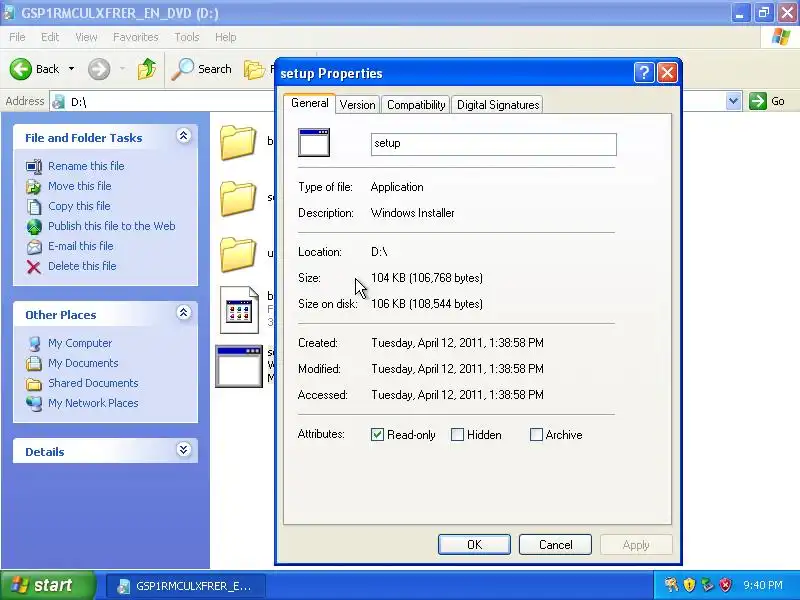
Task: Open the Back button history dropdown arrow
Action: point(71,69)
